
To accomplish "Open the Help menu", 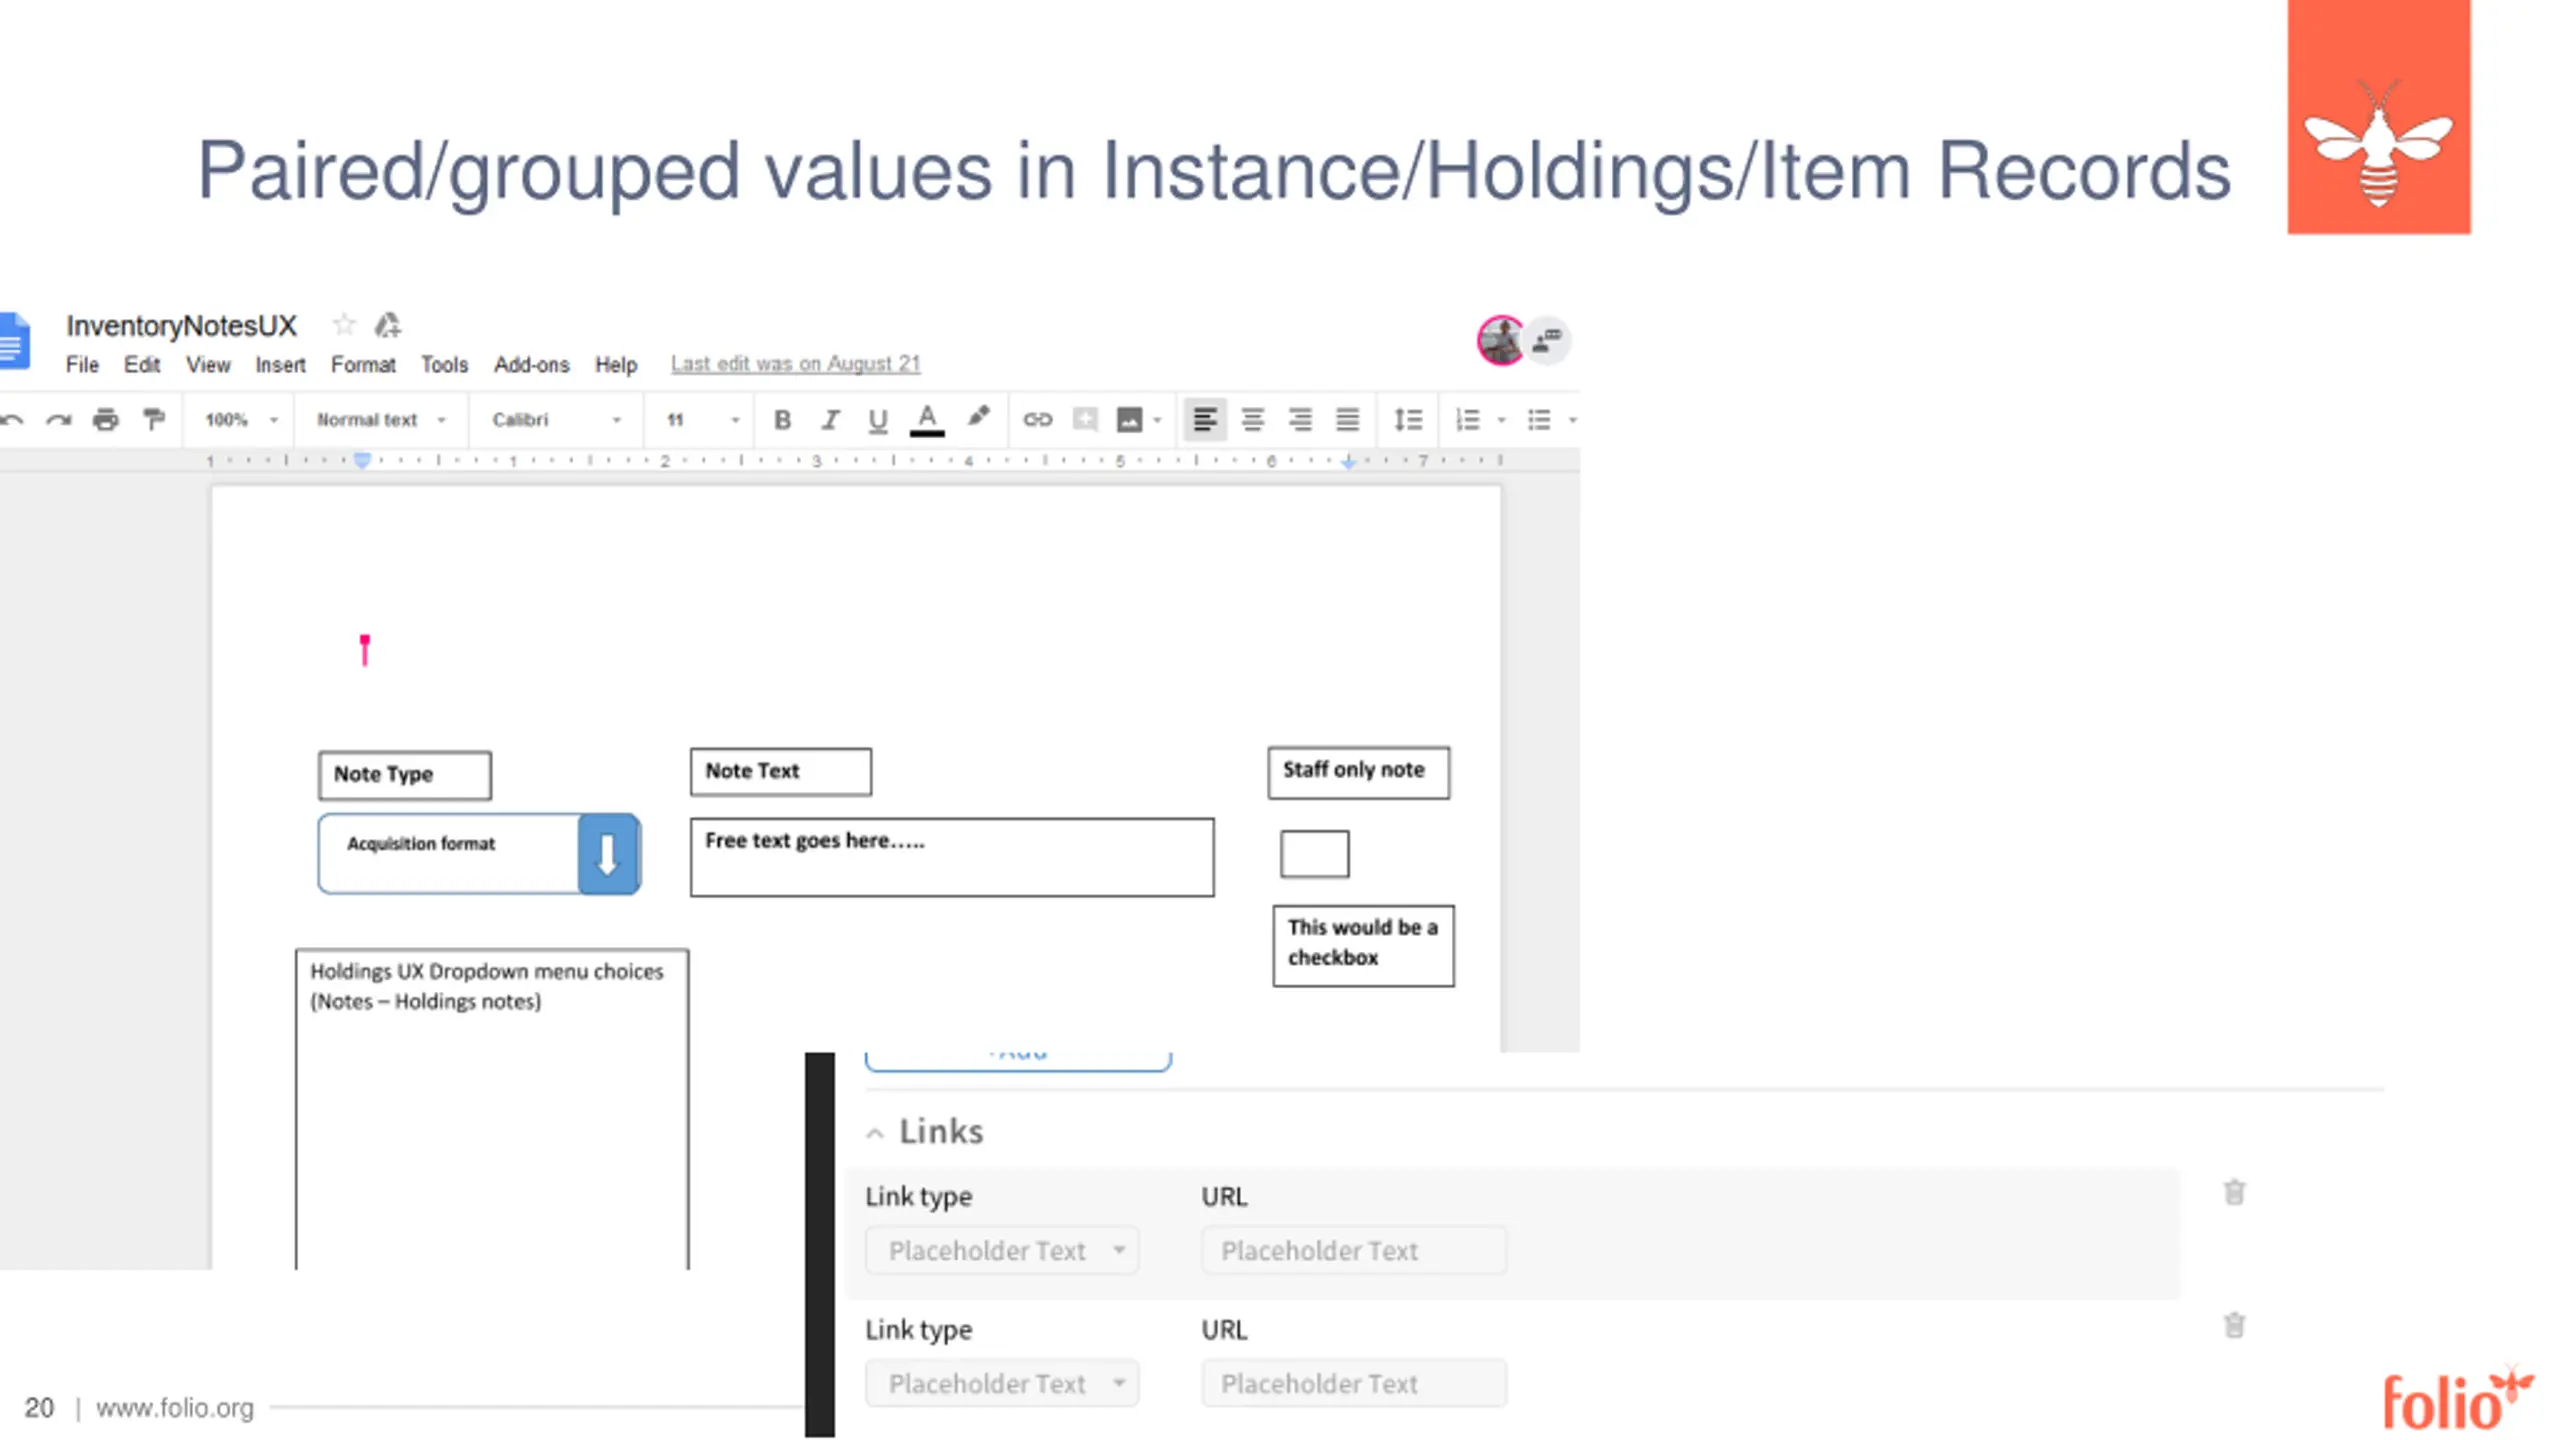I will [x=616, y=365].
